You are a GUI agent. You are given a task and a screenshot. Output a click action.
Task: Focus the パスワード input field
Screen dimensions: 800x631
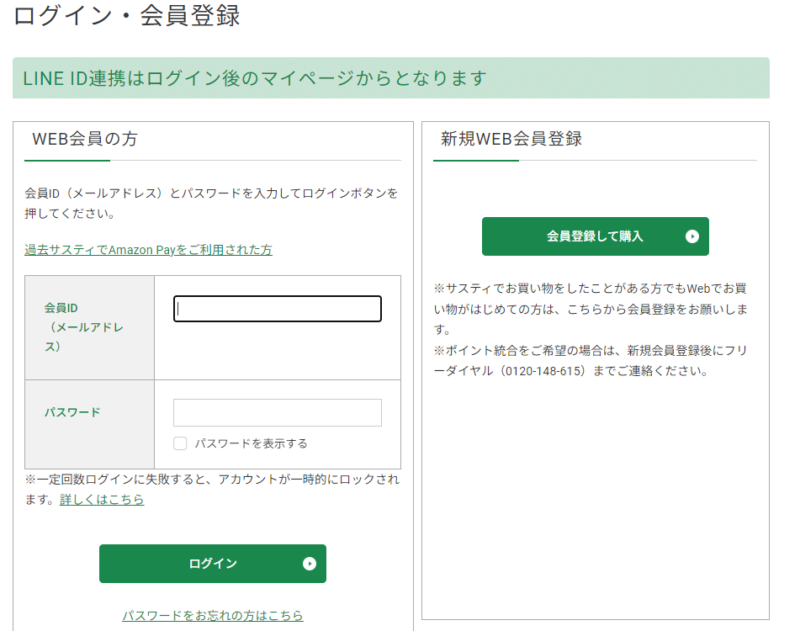pos(277,413)
